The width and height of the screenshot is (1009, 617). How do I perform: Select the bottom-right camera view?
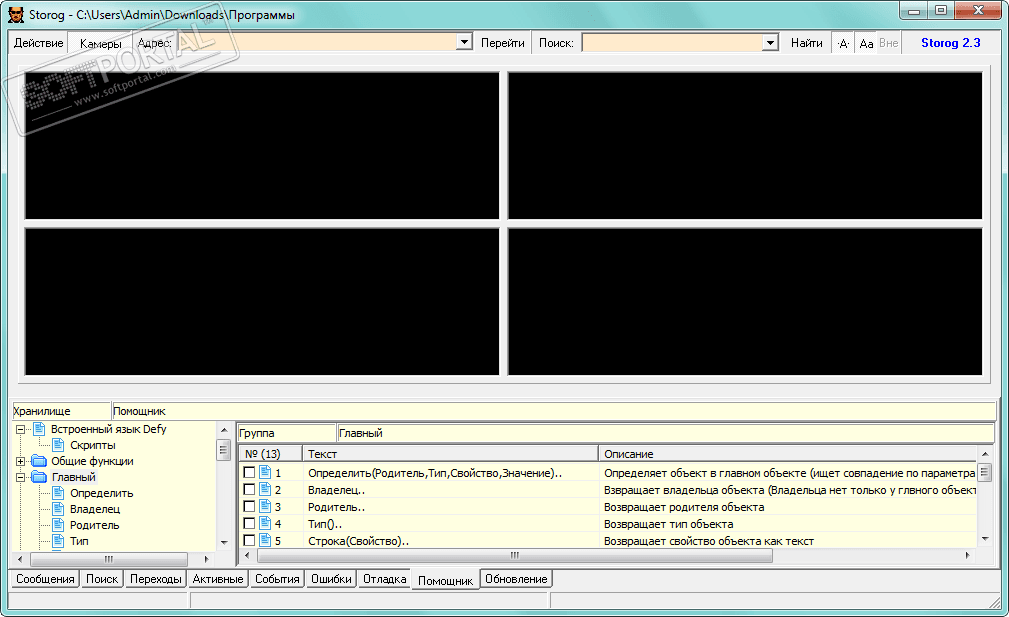pos(745,301)
